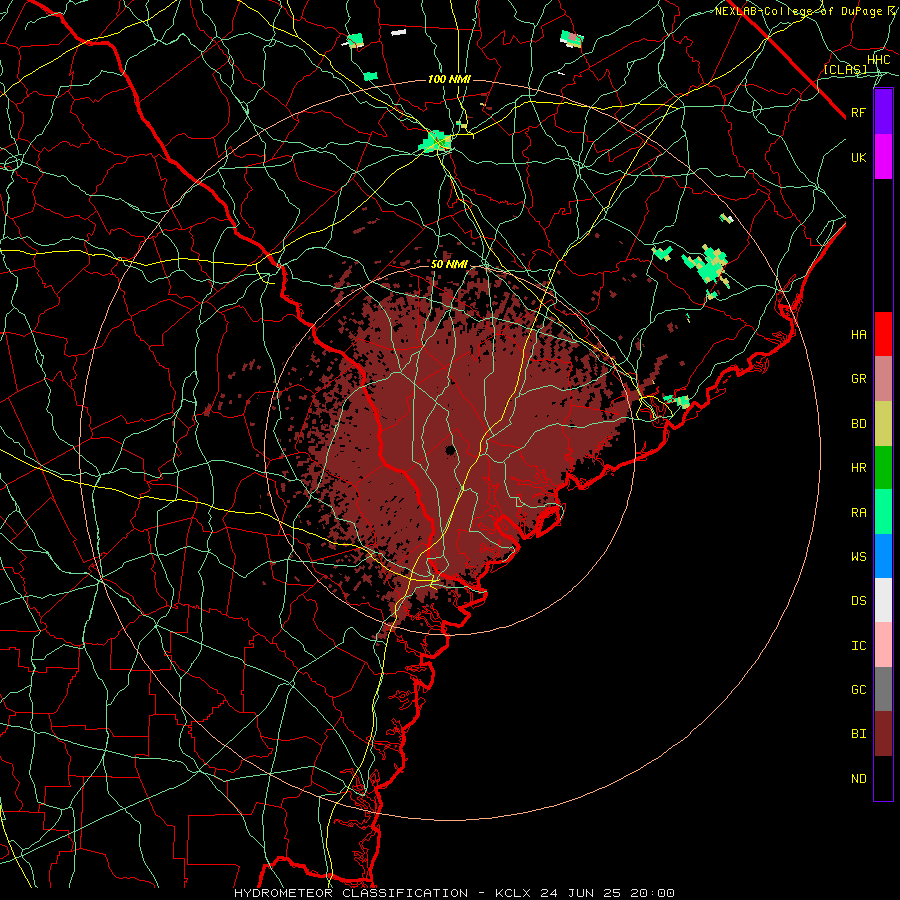
Task: Click the largest green rain cell northeast
Action: (708, 266)
